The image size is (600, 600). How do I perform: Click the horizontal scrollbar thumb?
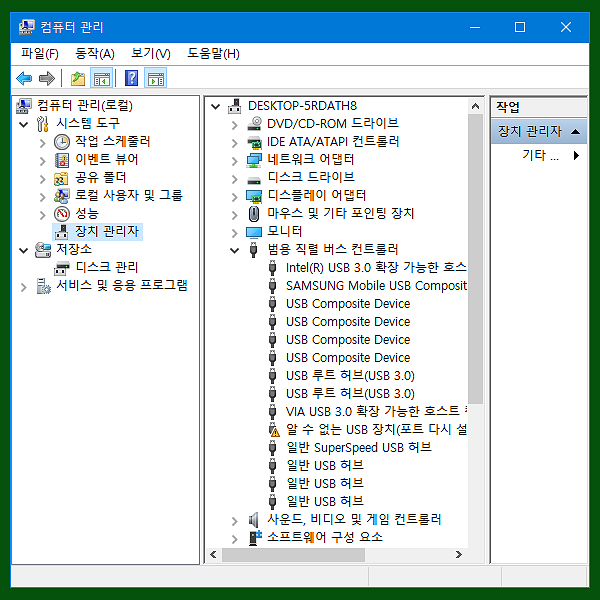pos(293,554)
